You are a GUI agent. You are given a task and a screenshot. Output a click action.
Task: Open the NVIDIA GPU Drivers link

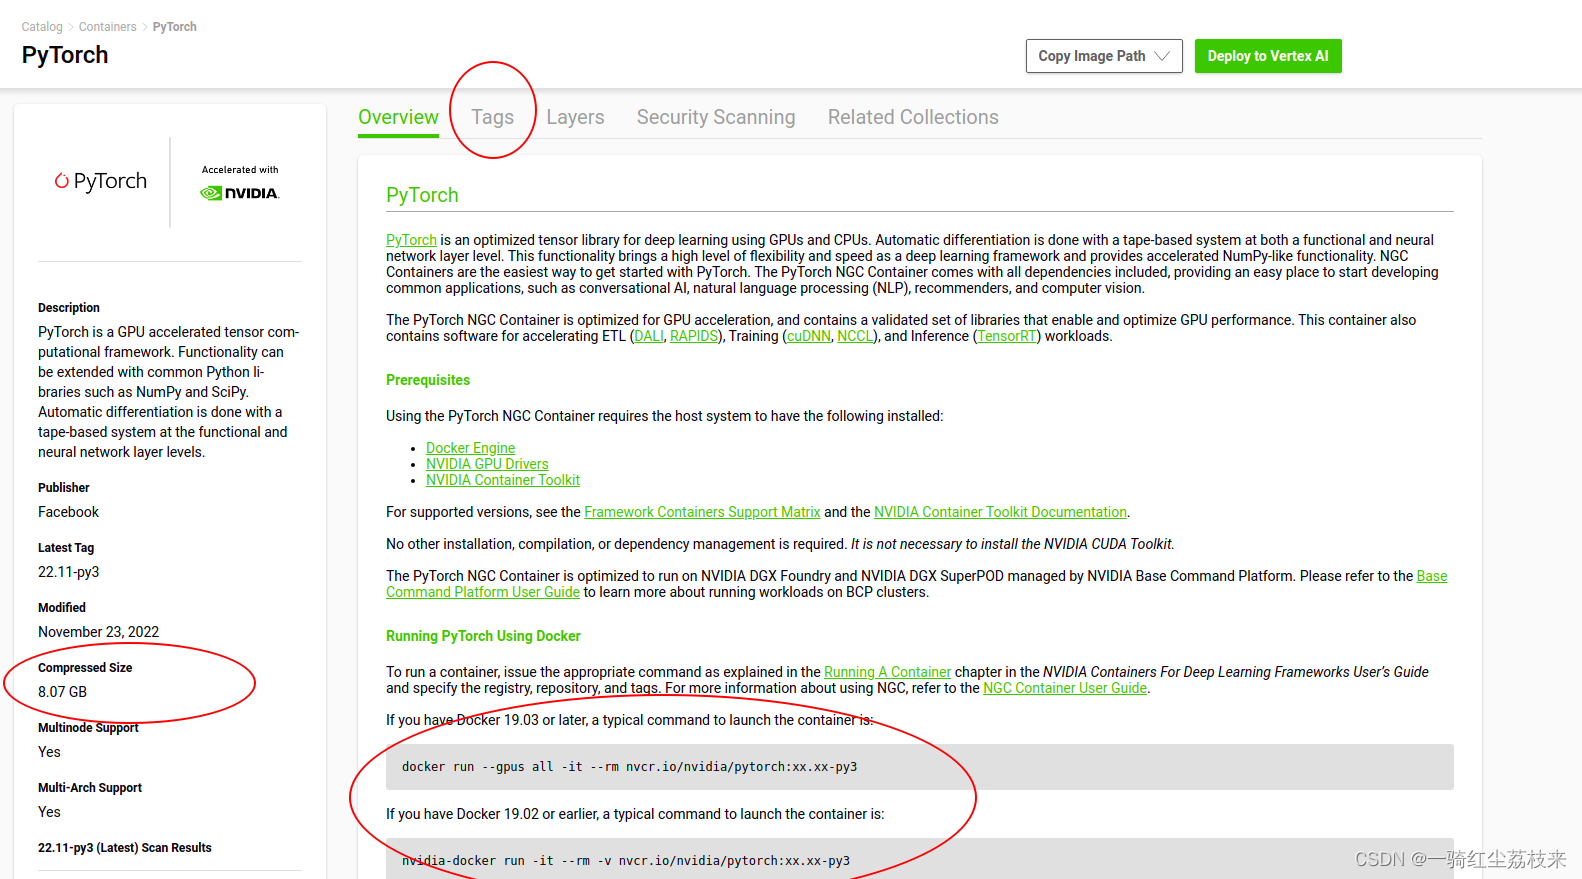click(487, 464)
